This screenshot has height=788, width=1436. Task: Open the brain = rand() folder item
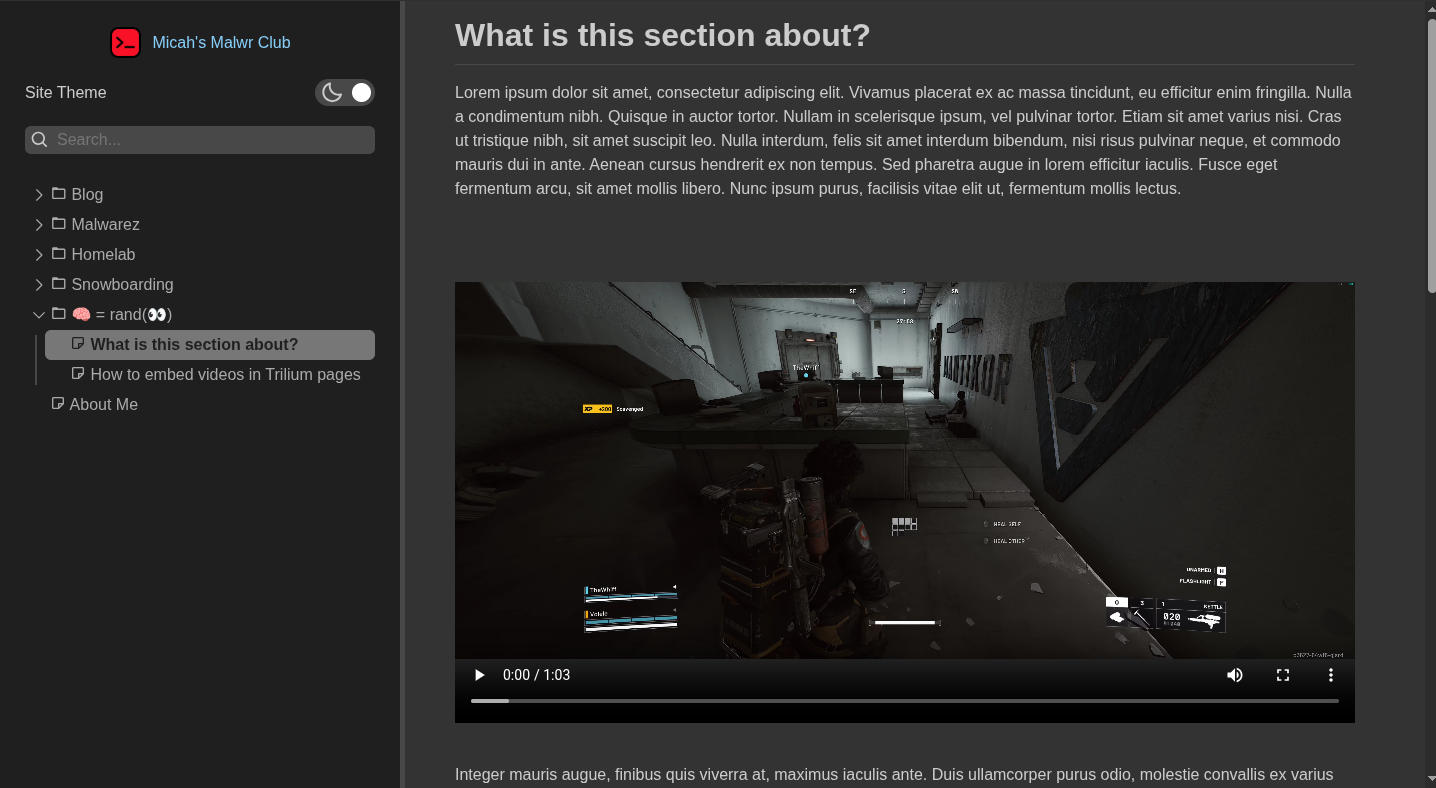coord(122,315)
